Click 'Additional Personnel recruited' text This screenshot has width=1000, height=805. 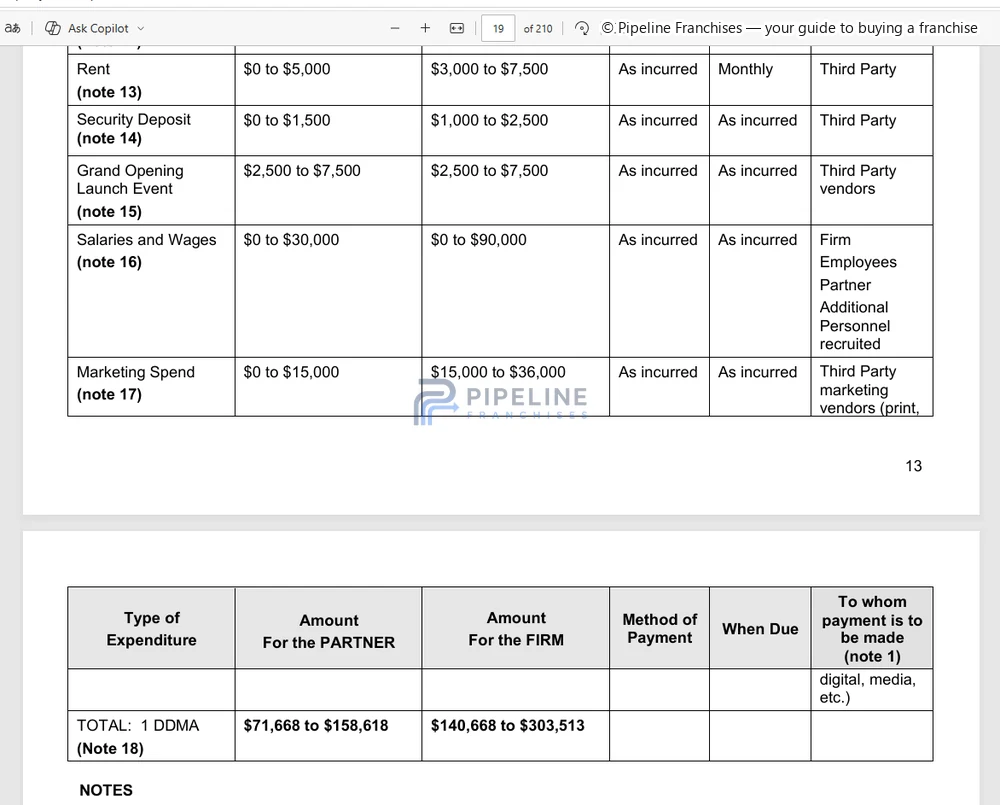855,325
